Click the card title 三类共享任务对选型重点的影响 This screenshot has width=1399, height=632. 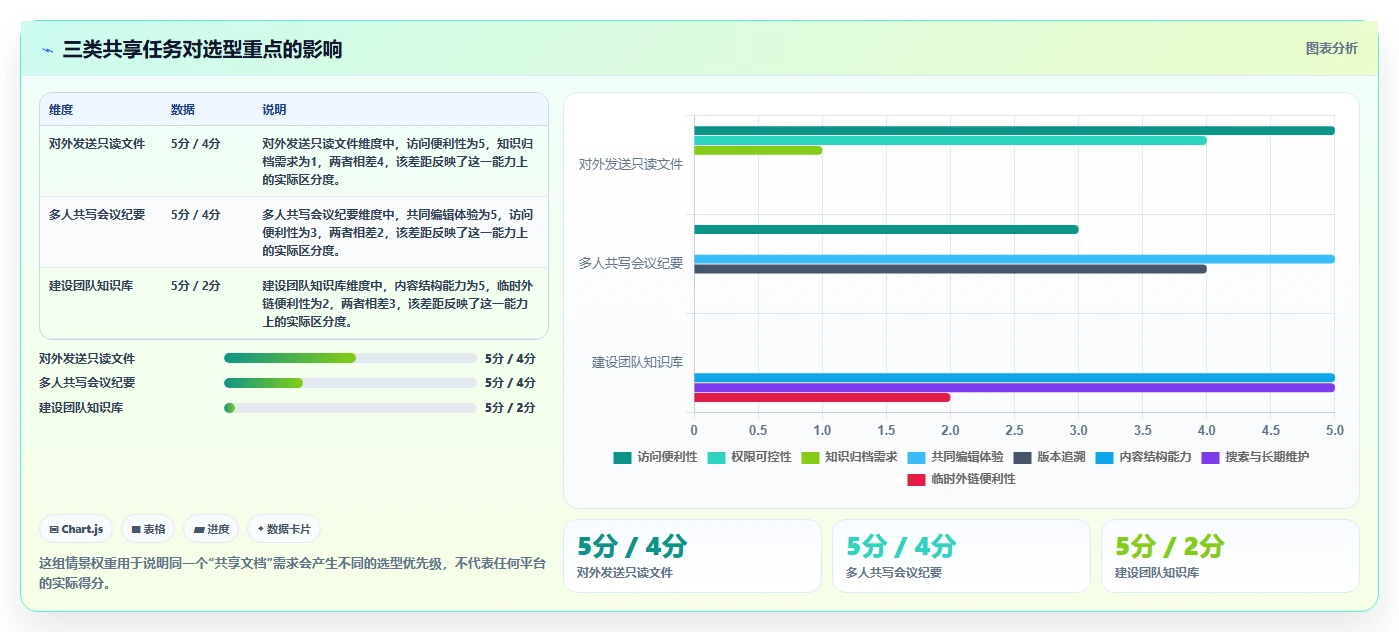[202, 50]
